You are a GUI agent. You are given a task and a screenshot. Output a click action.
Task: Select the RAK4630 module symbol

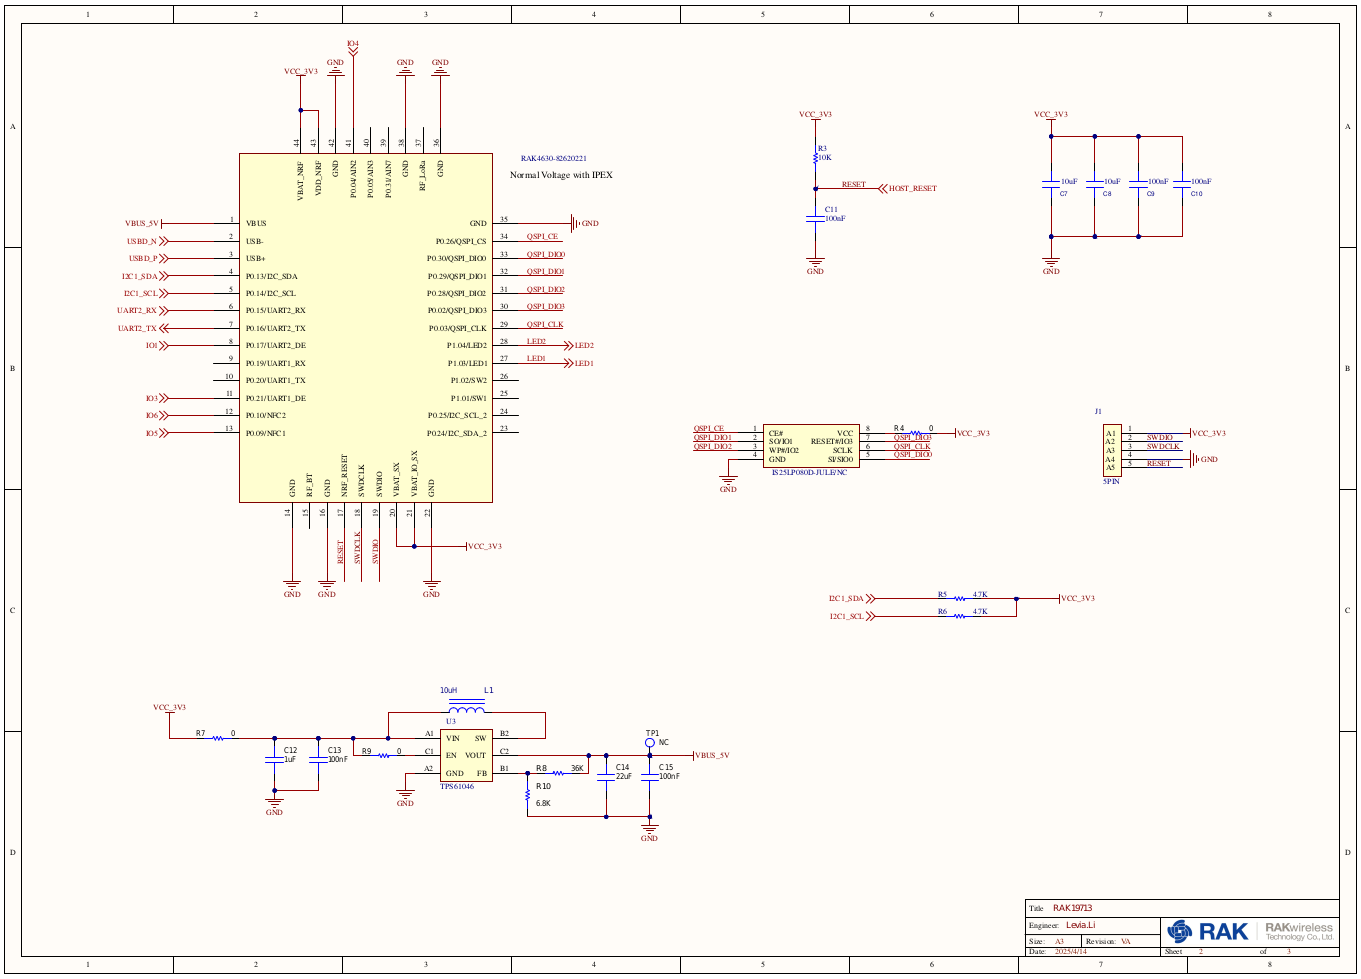[x=365, y=327]
